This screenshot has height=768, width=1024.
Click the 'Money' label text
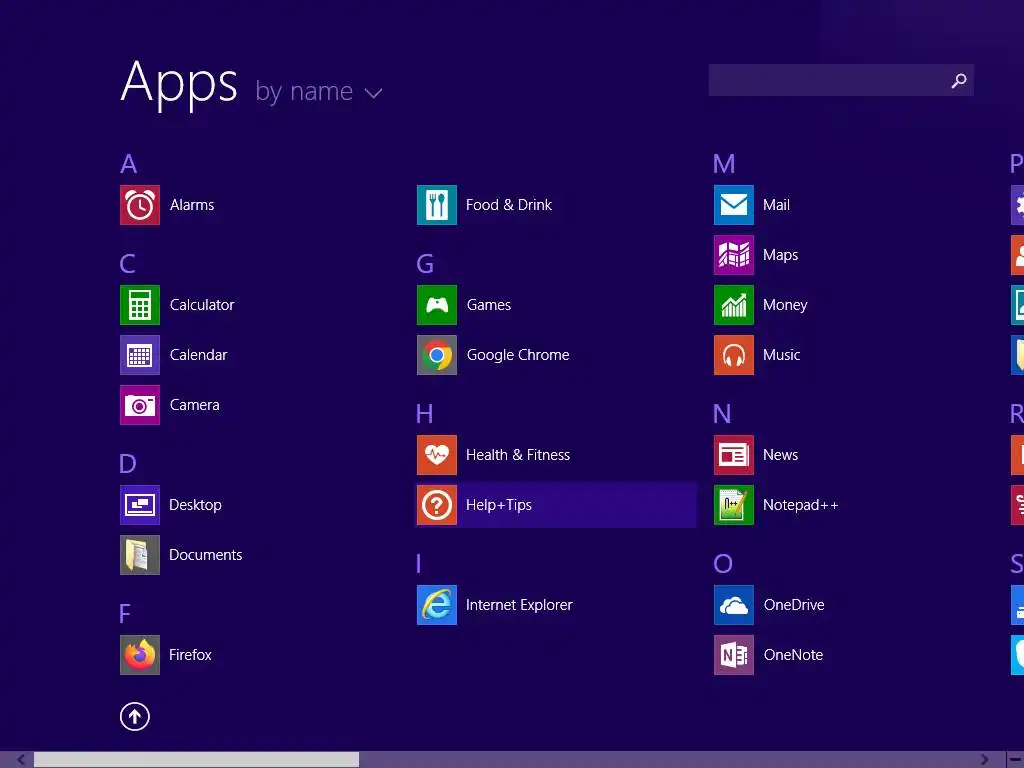[x=785, y=305]
